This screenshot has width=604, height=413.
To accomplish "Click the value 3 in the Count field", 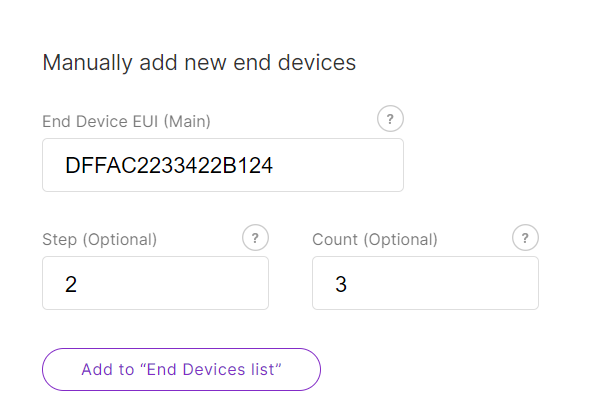I will coord(341,284).
